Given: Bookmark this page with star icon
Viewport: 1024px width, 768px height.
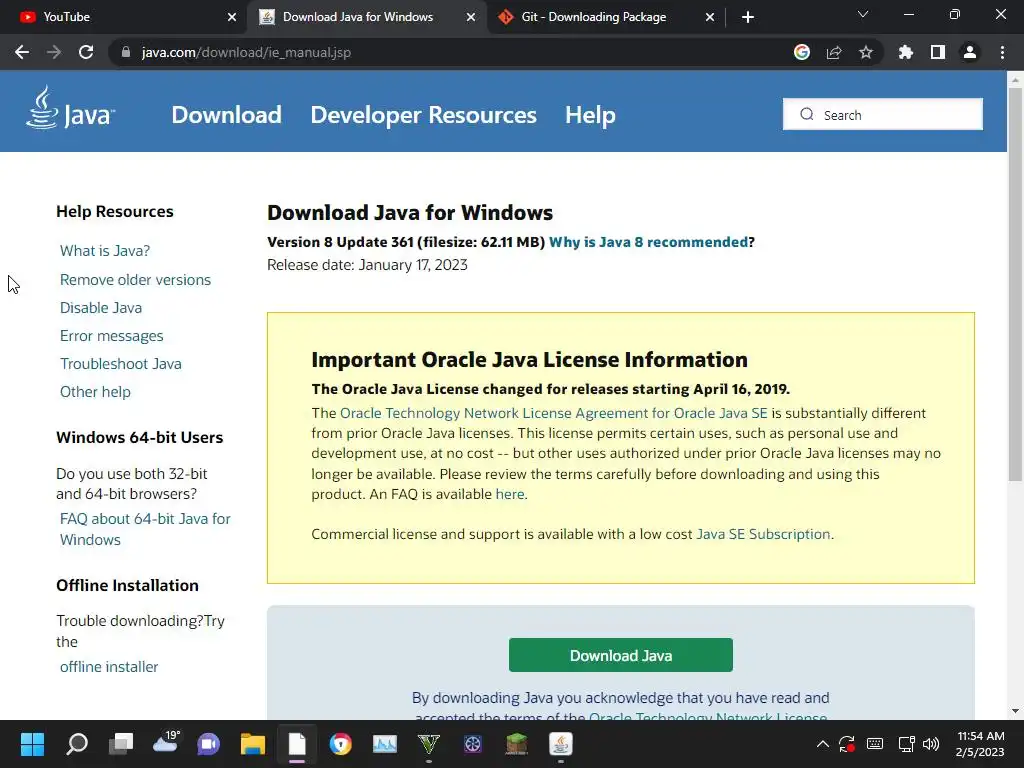Looking at the screenshot, I should click(x=866, y=52).
